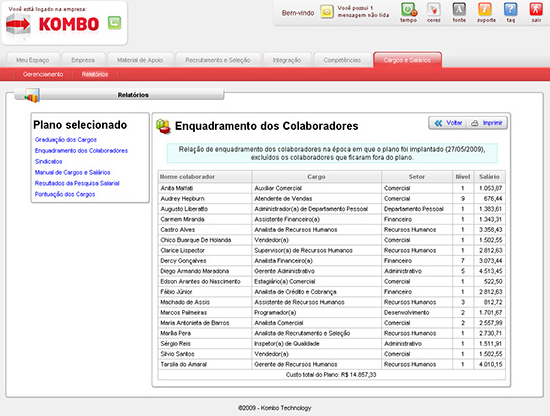Click the Salário column header
Screen dimensions: 550x416
[x=489, y=177]
